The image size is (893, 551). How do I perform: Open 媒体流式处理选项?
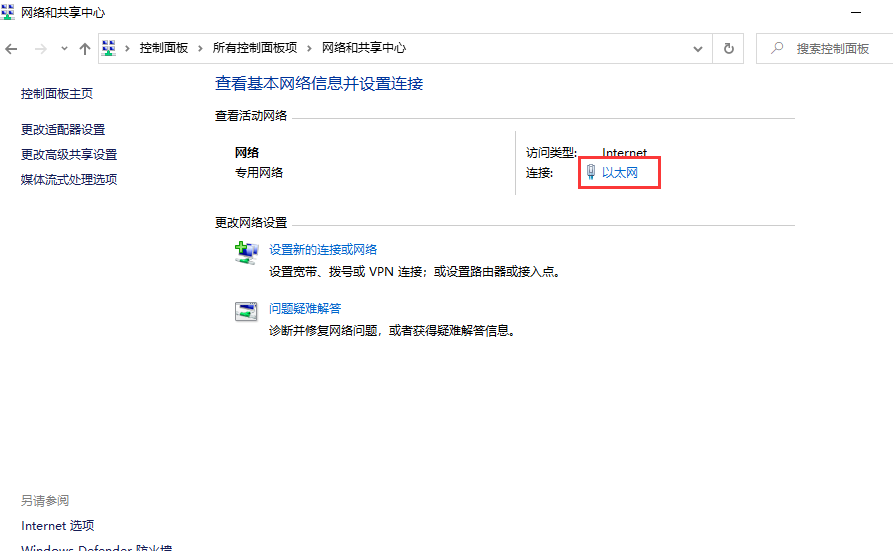coord(69,179)
